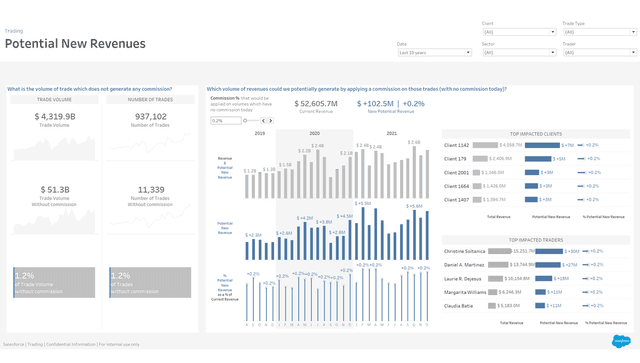Select Client 179 potential revenue bar
Screen dimensions: 640x363
pos(538,158)
